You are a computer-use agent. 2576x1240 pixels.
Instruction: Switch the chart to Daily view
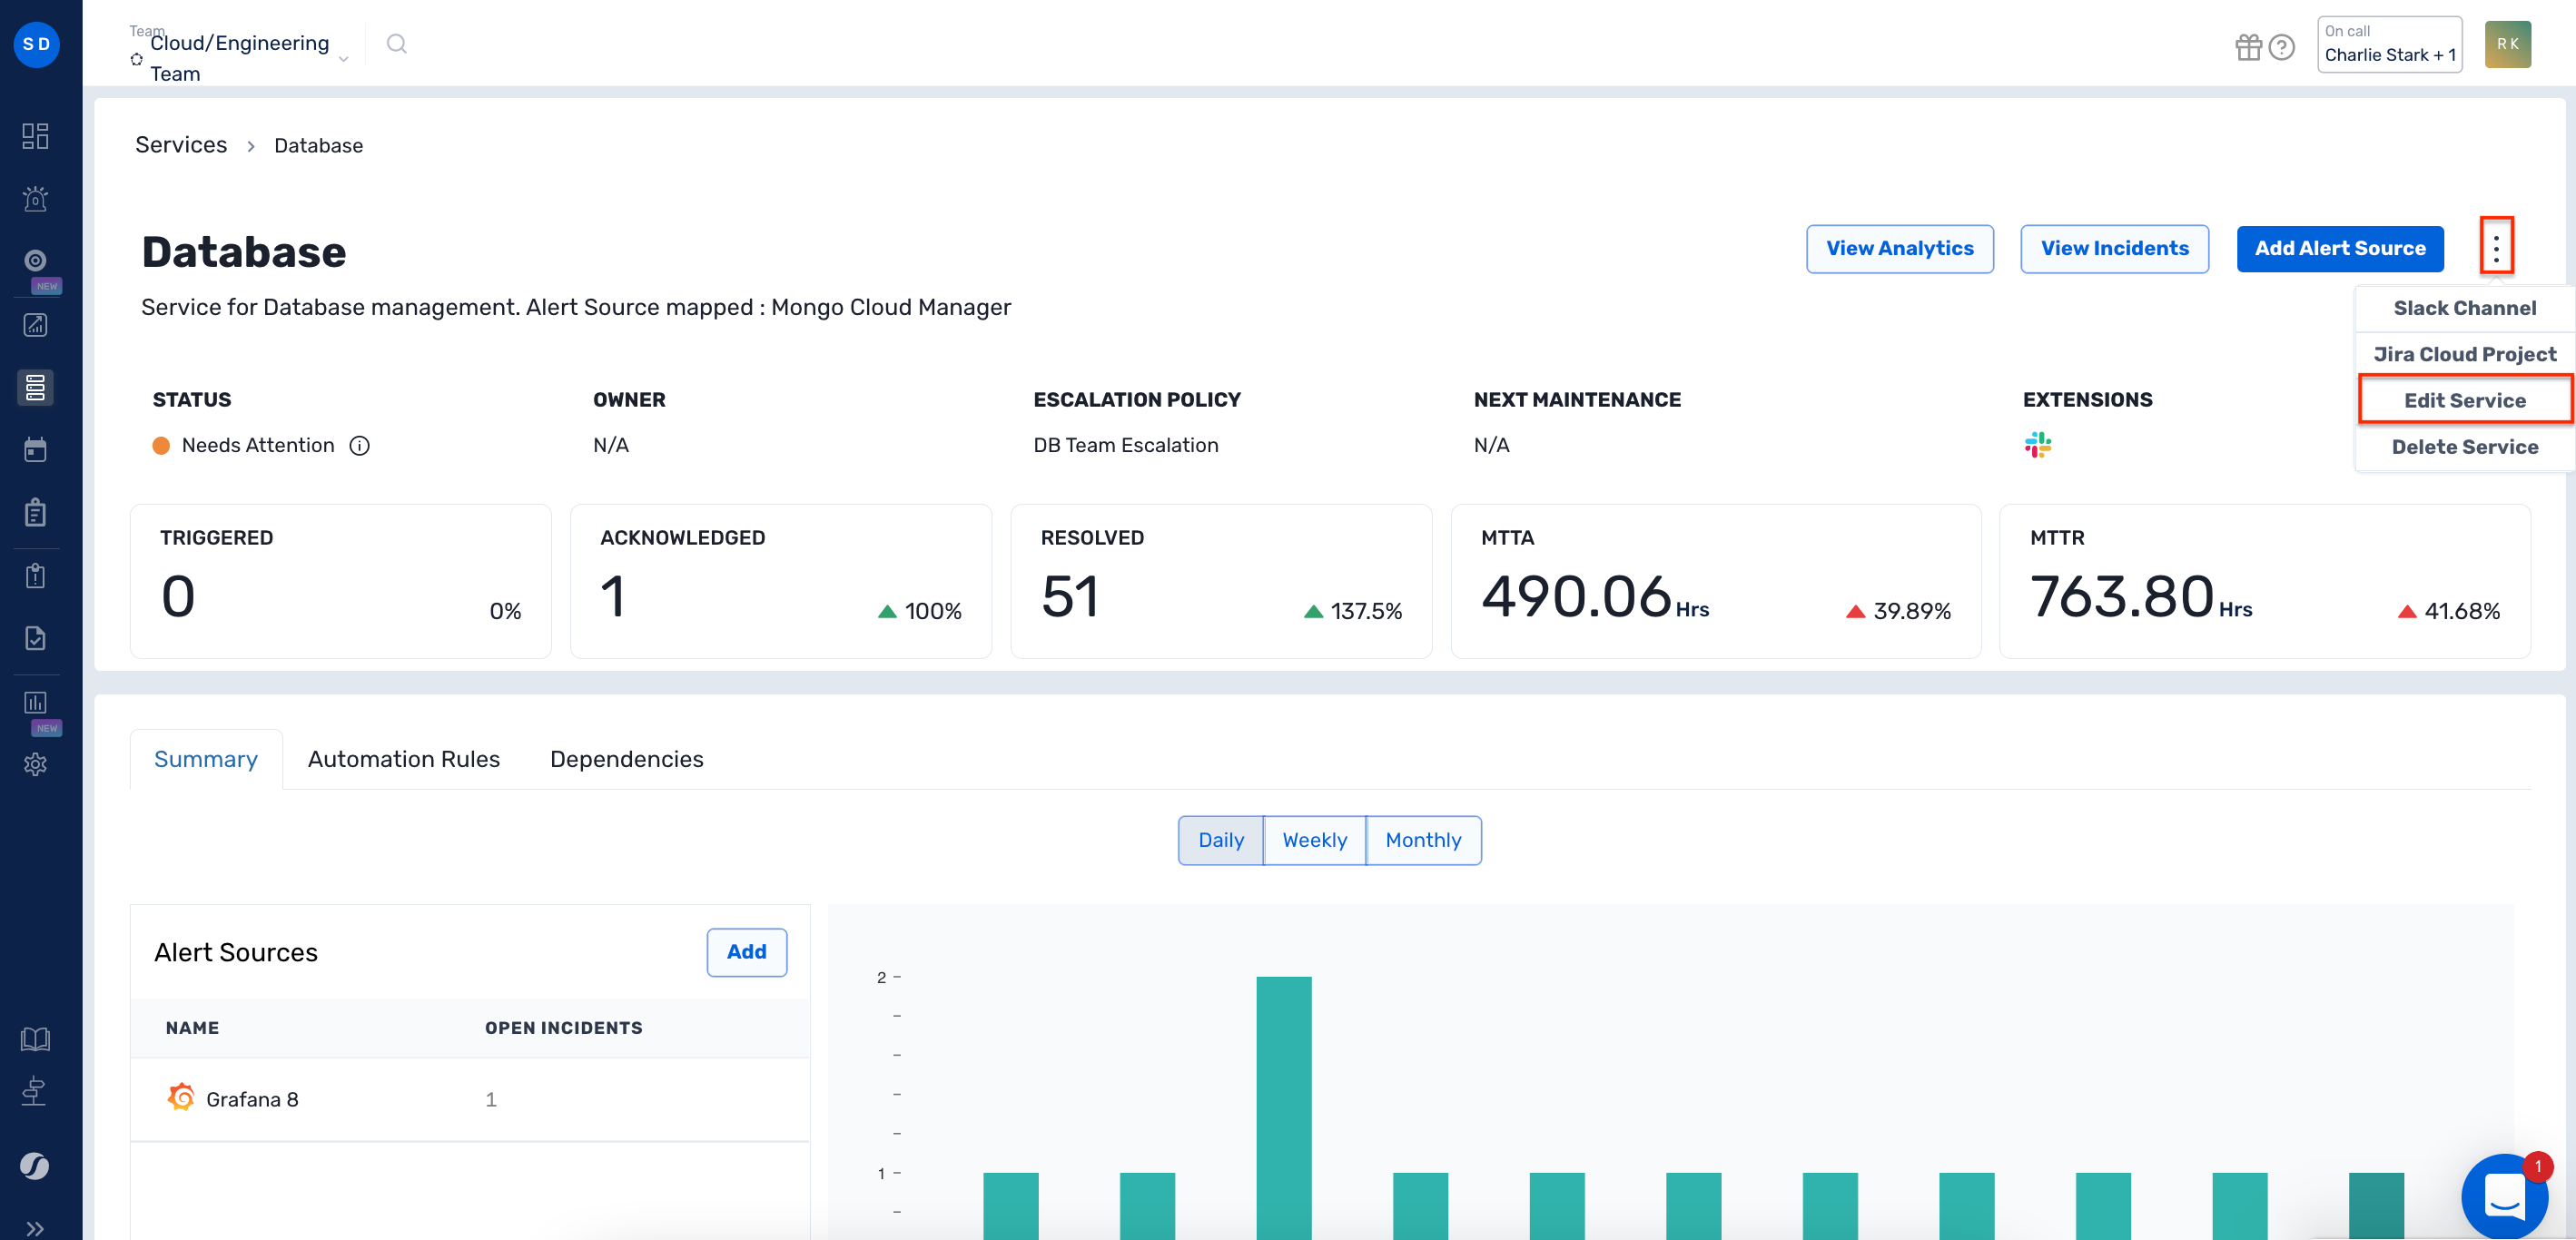(x=1220, y=840)
